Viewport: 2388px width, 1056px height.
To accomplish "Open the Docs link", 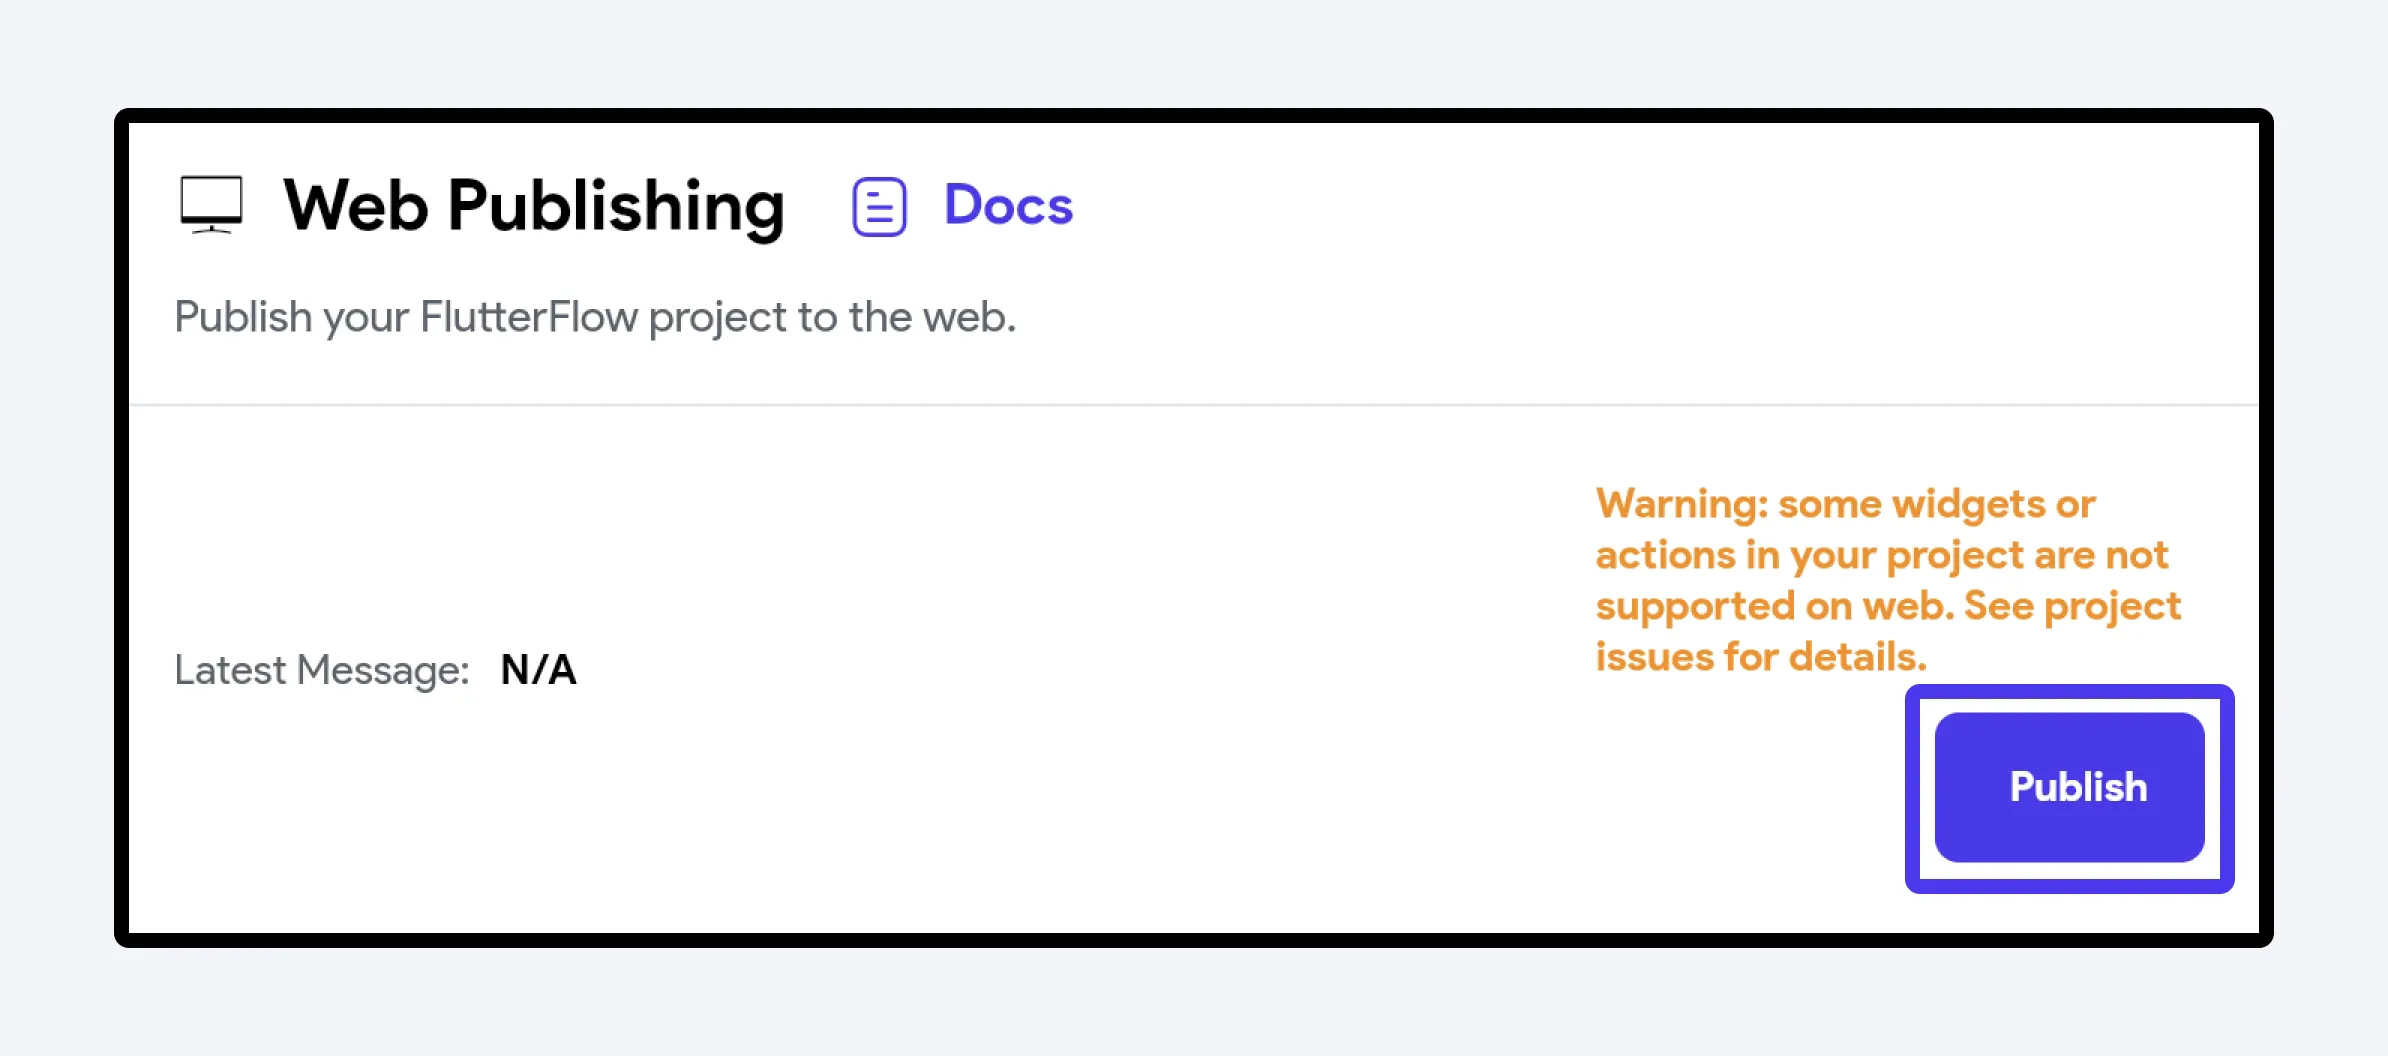I will click(1008, 205).
